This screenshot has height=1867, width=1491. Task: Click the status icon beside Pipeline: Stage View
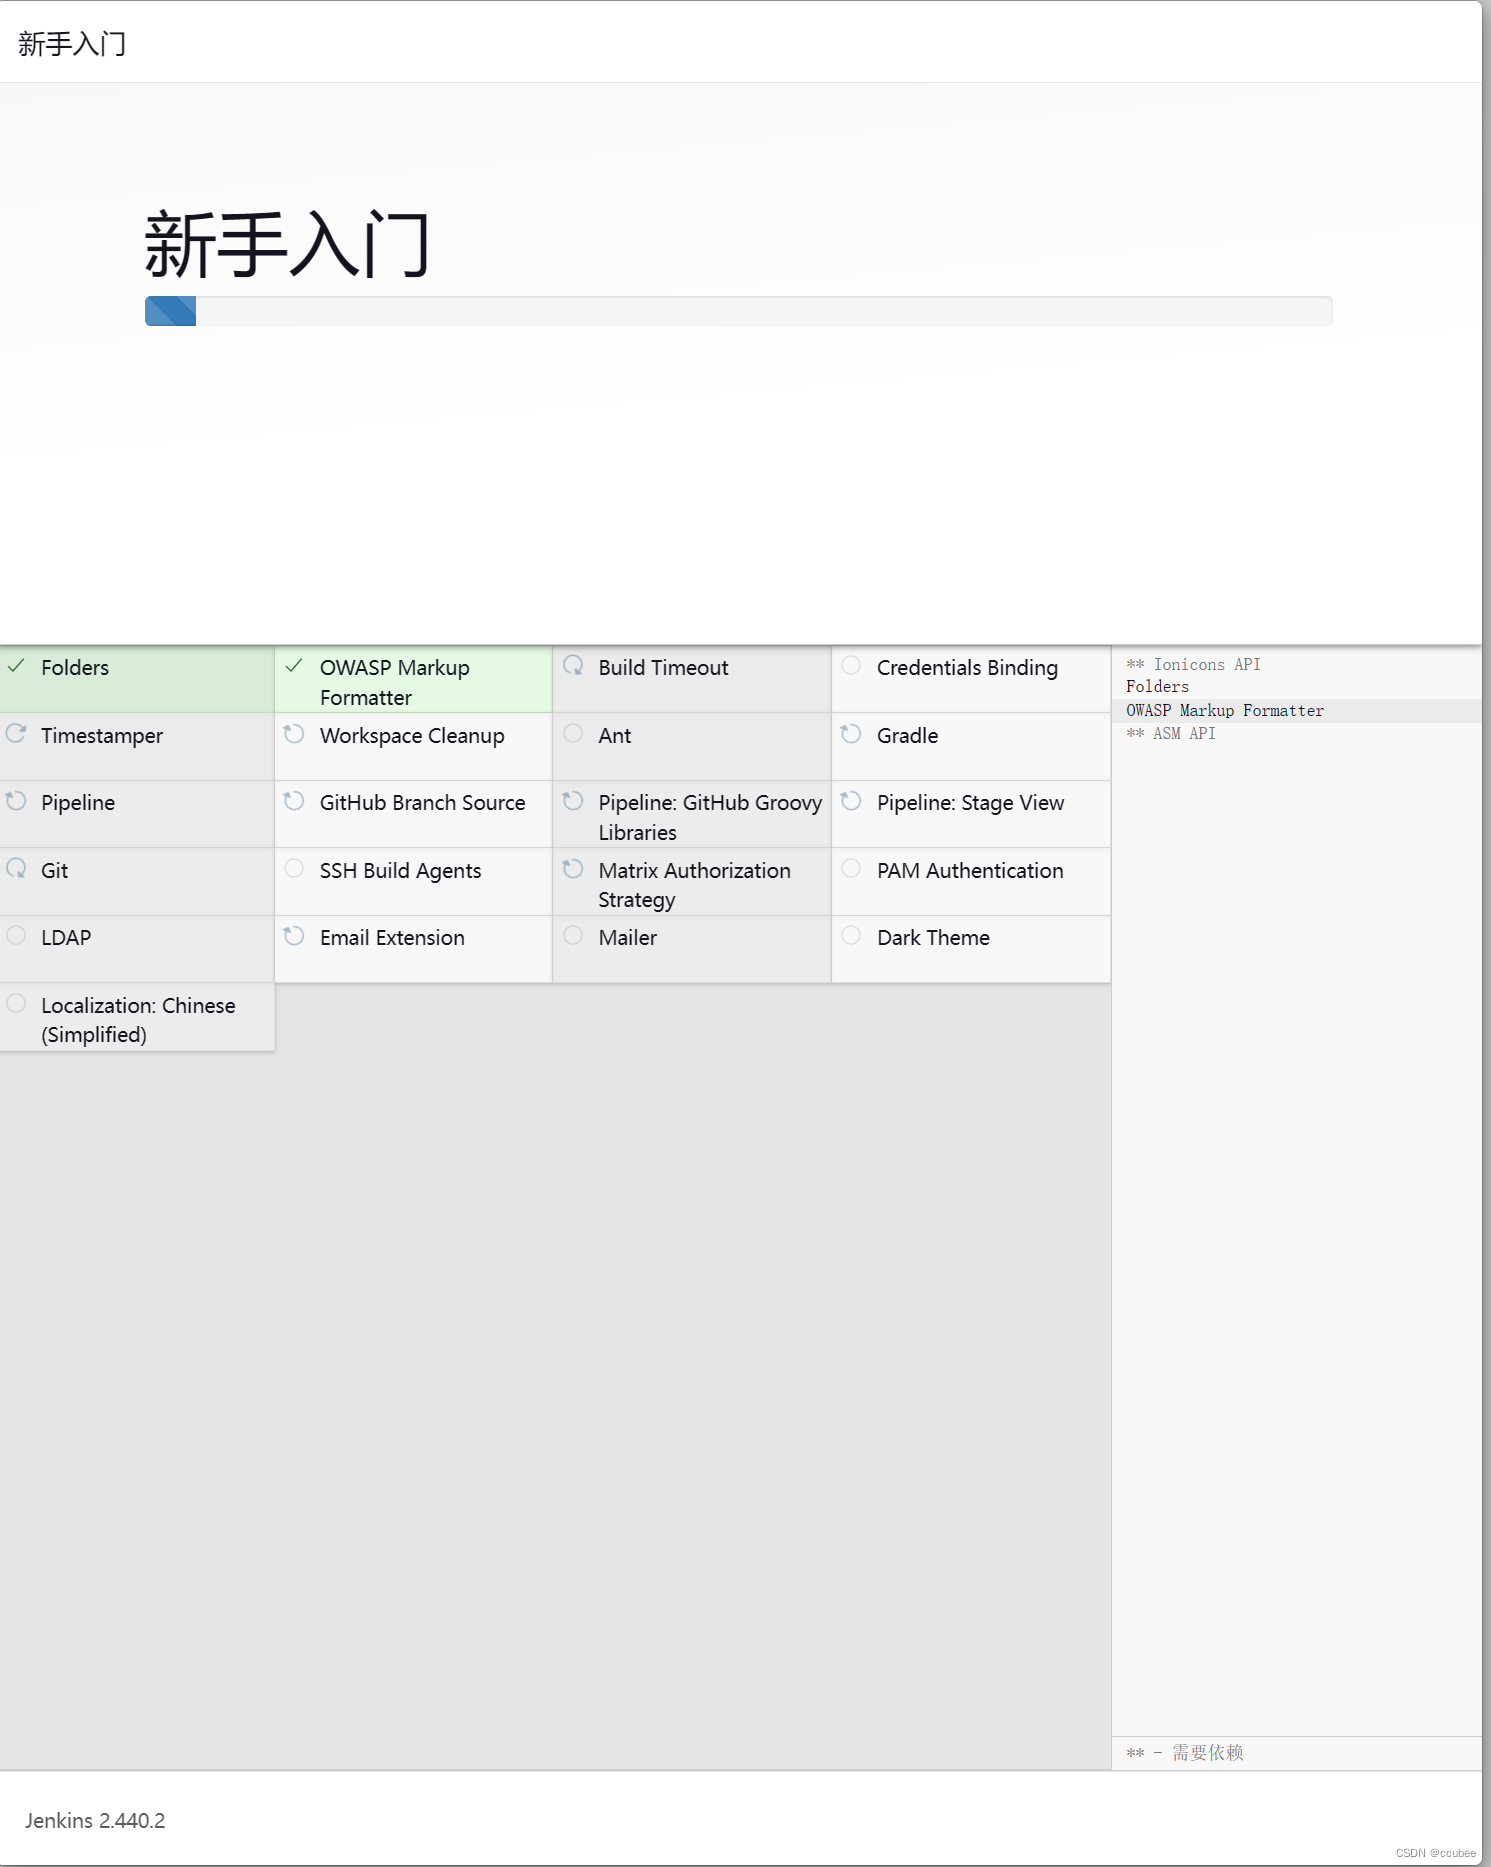[x=851, y=801]
